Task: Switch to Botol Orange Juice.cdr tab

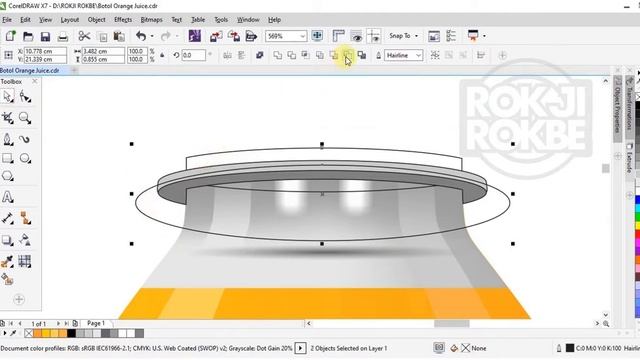Action: click(x=30, y=70)
